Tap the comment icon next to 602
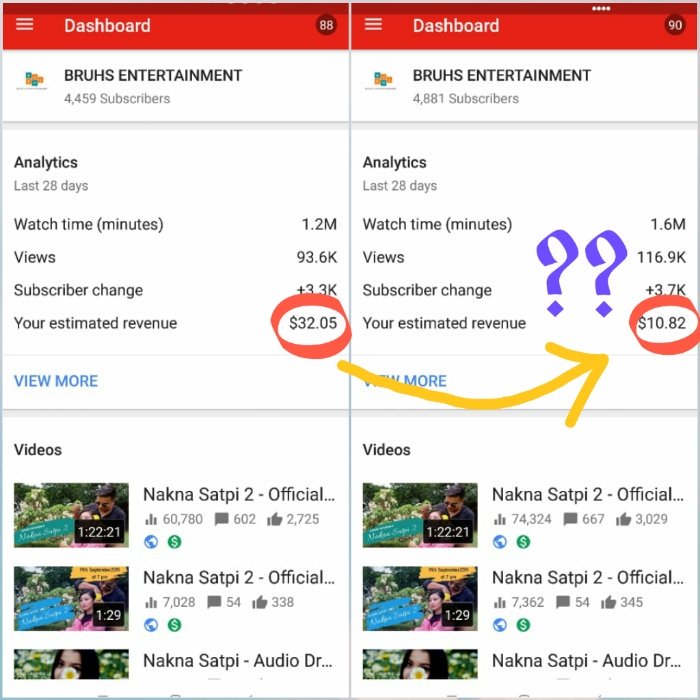Screen dimensions: 700x700 click(221, 519)
